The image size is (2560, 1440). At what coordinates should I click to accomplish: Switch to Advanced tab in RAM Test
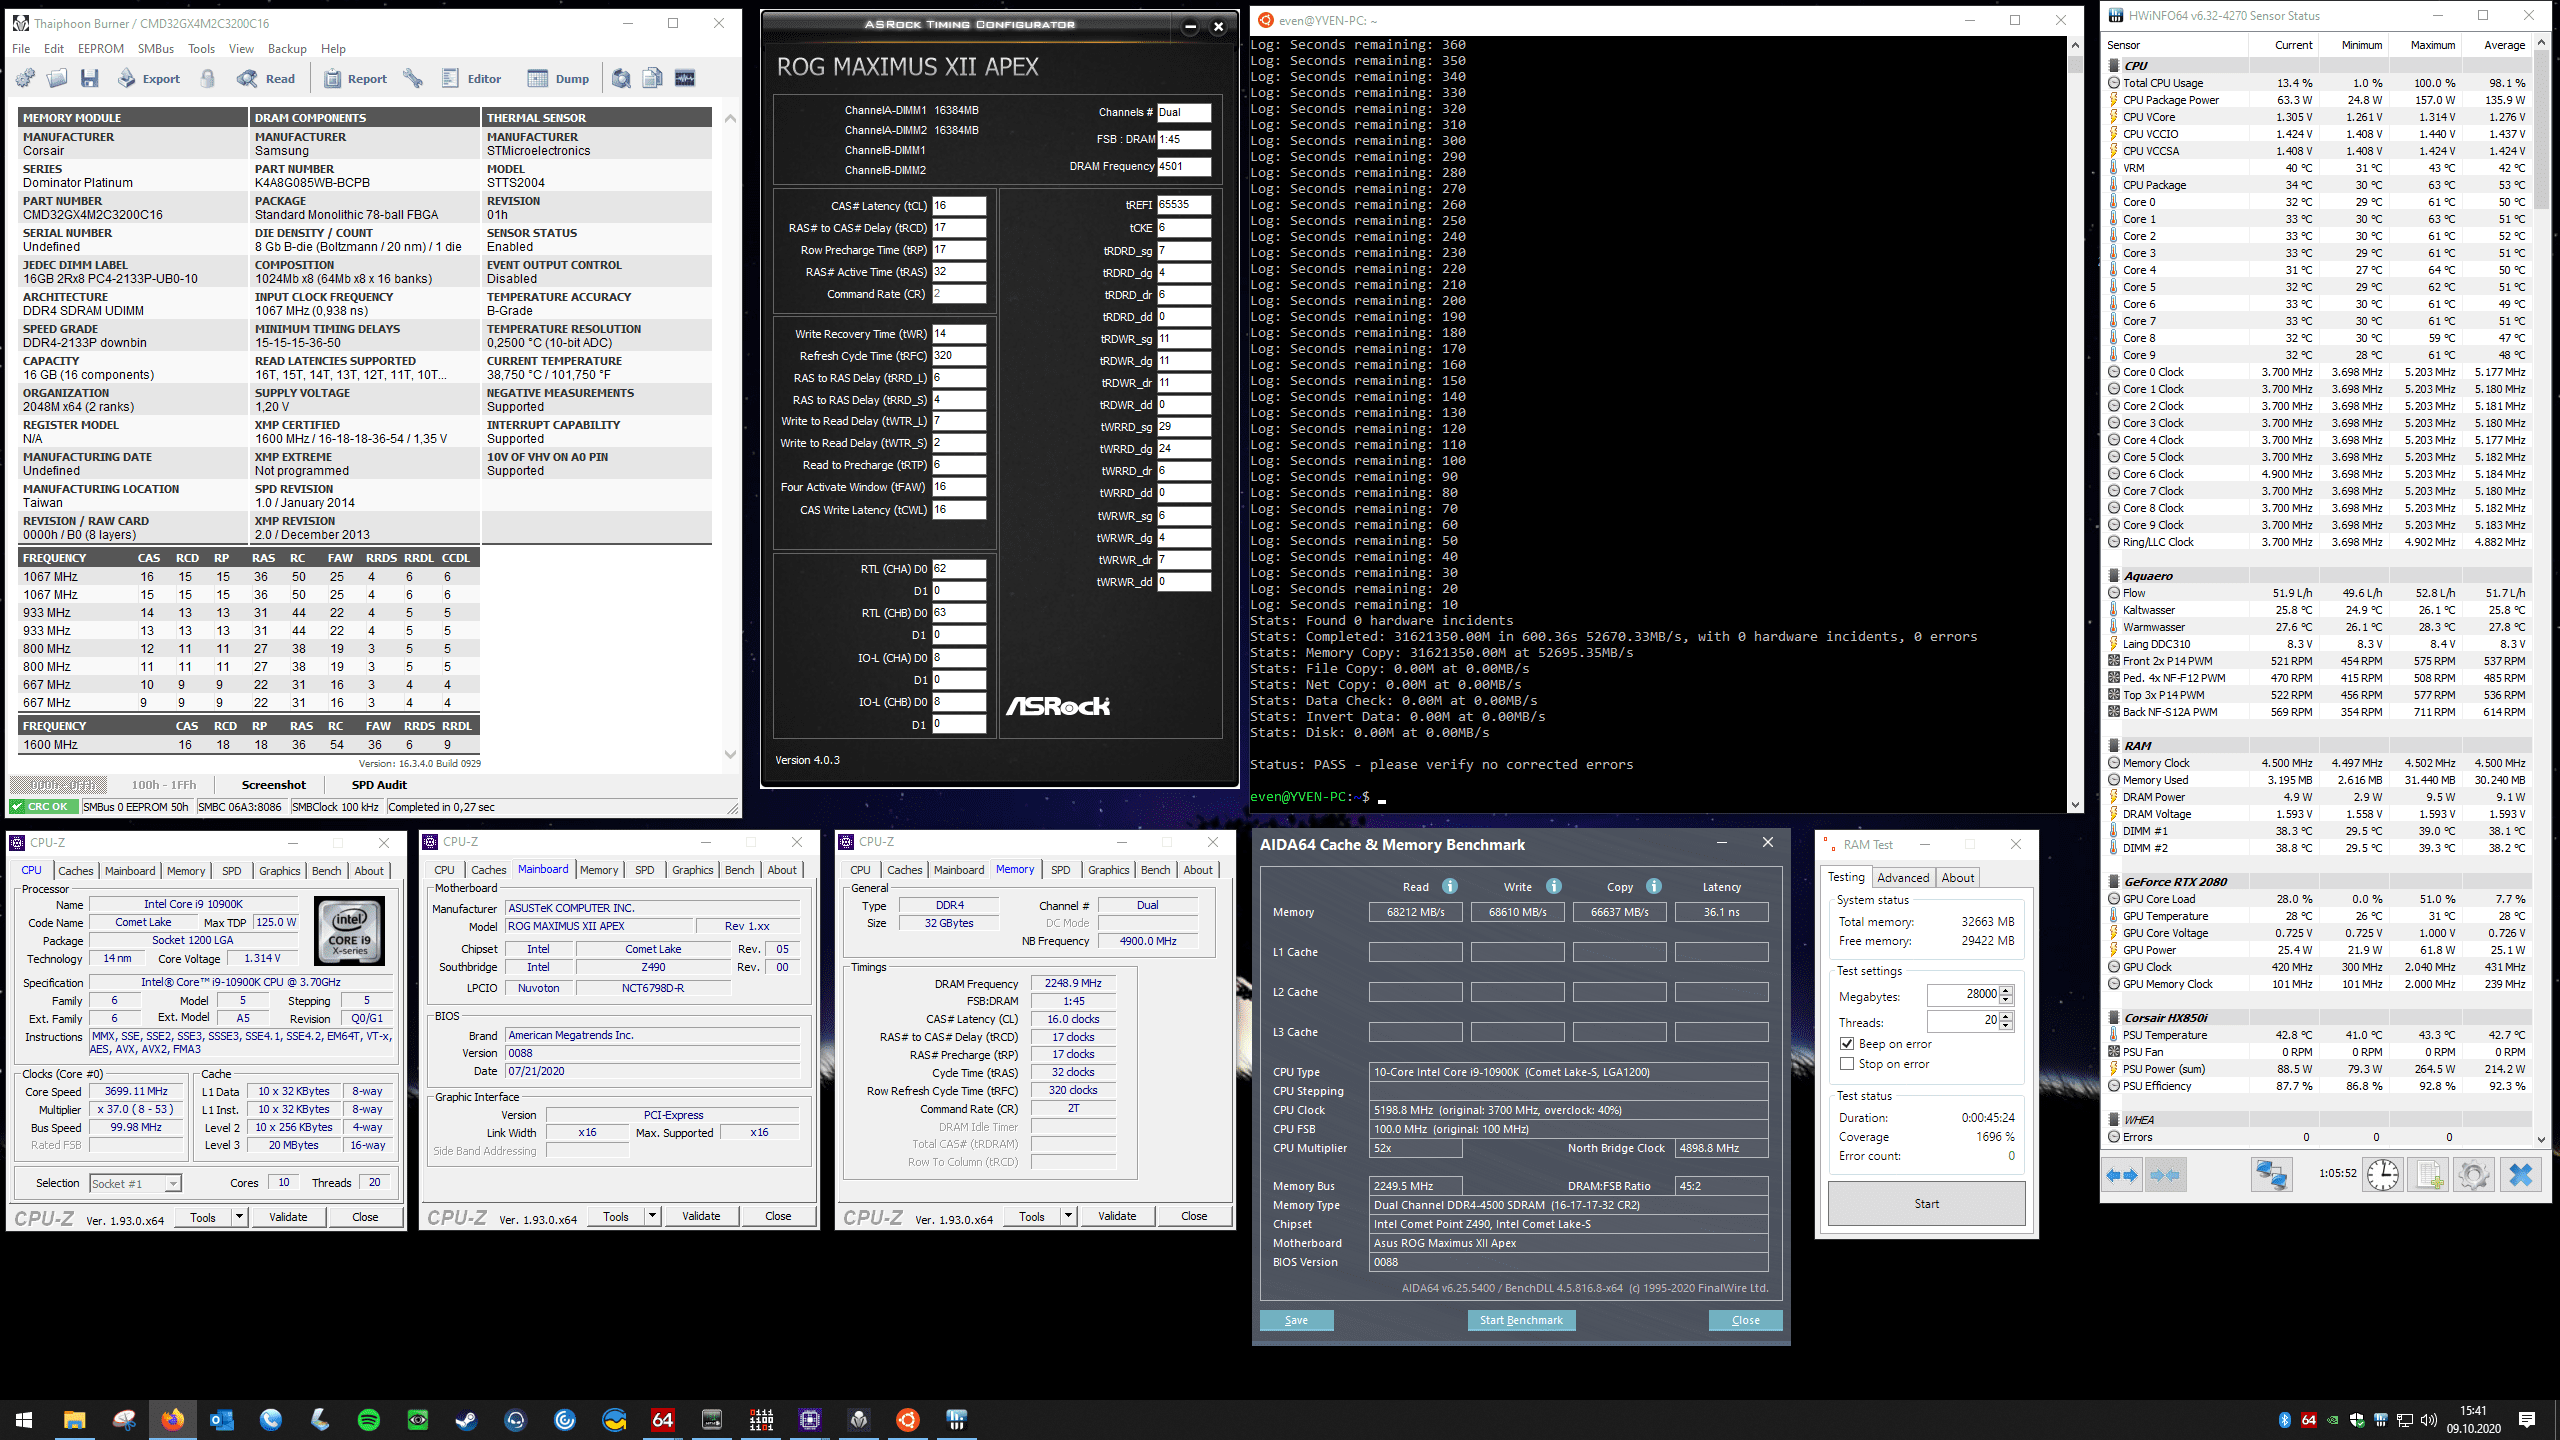[1902, 877]
